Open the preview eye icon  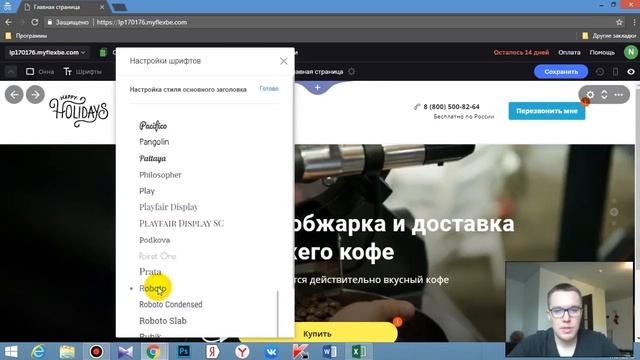click(631, 72)
